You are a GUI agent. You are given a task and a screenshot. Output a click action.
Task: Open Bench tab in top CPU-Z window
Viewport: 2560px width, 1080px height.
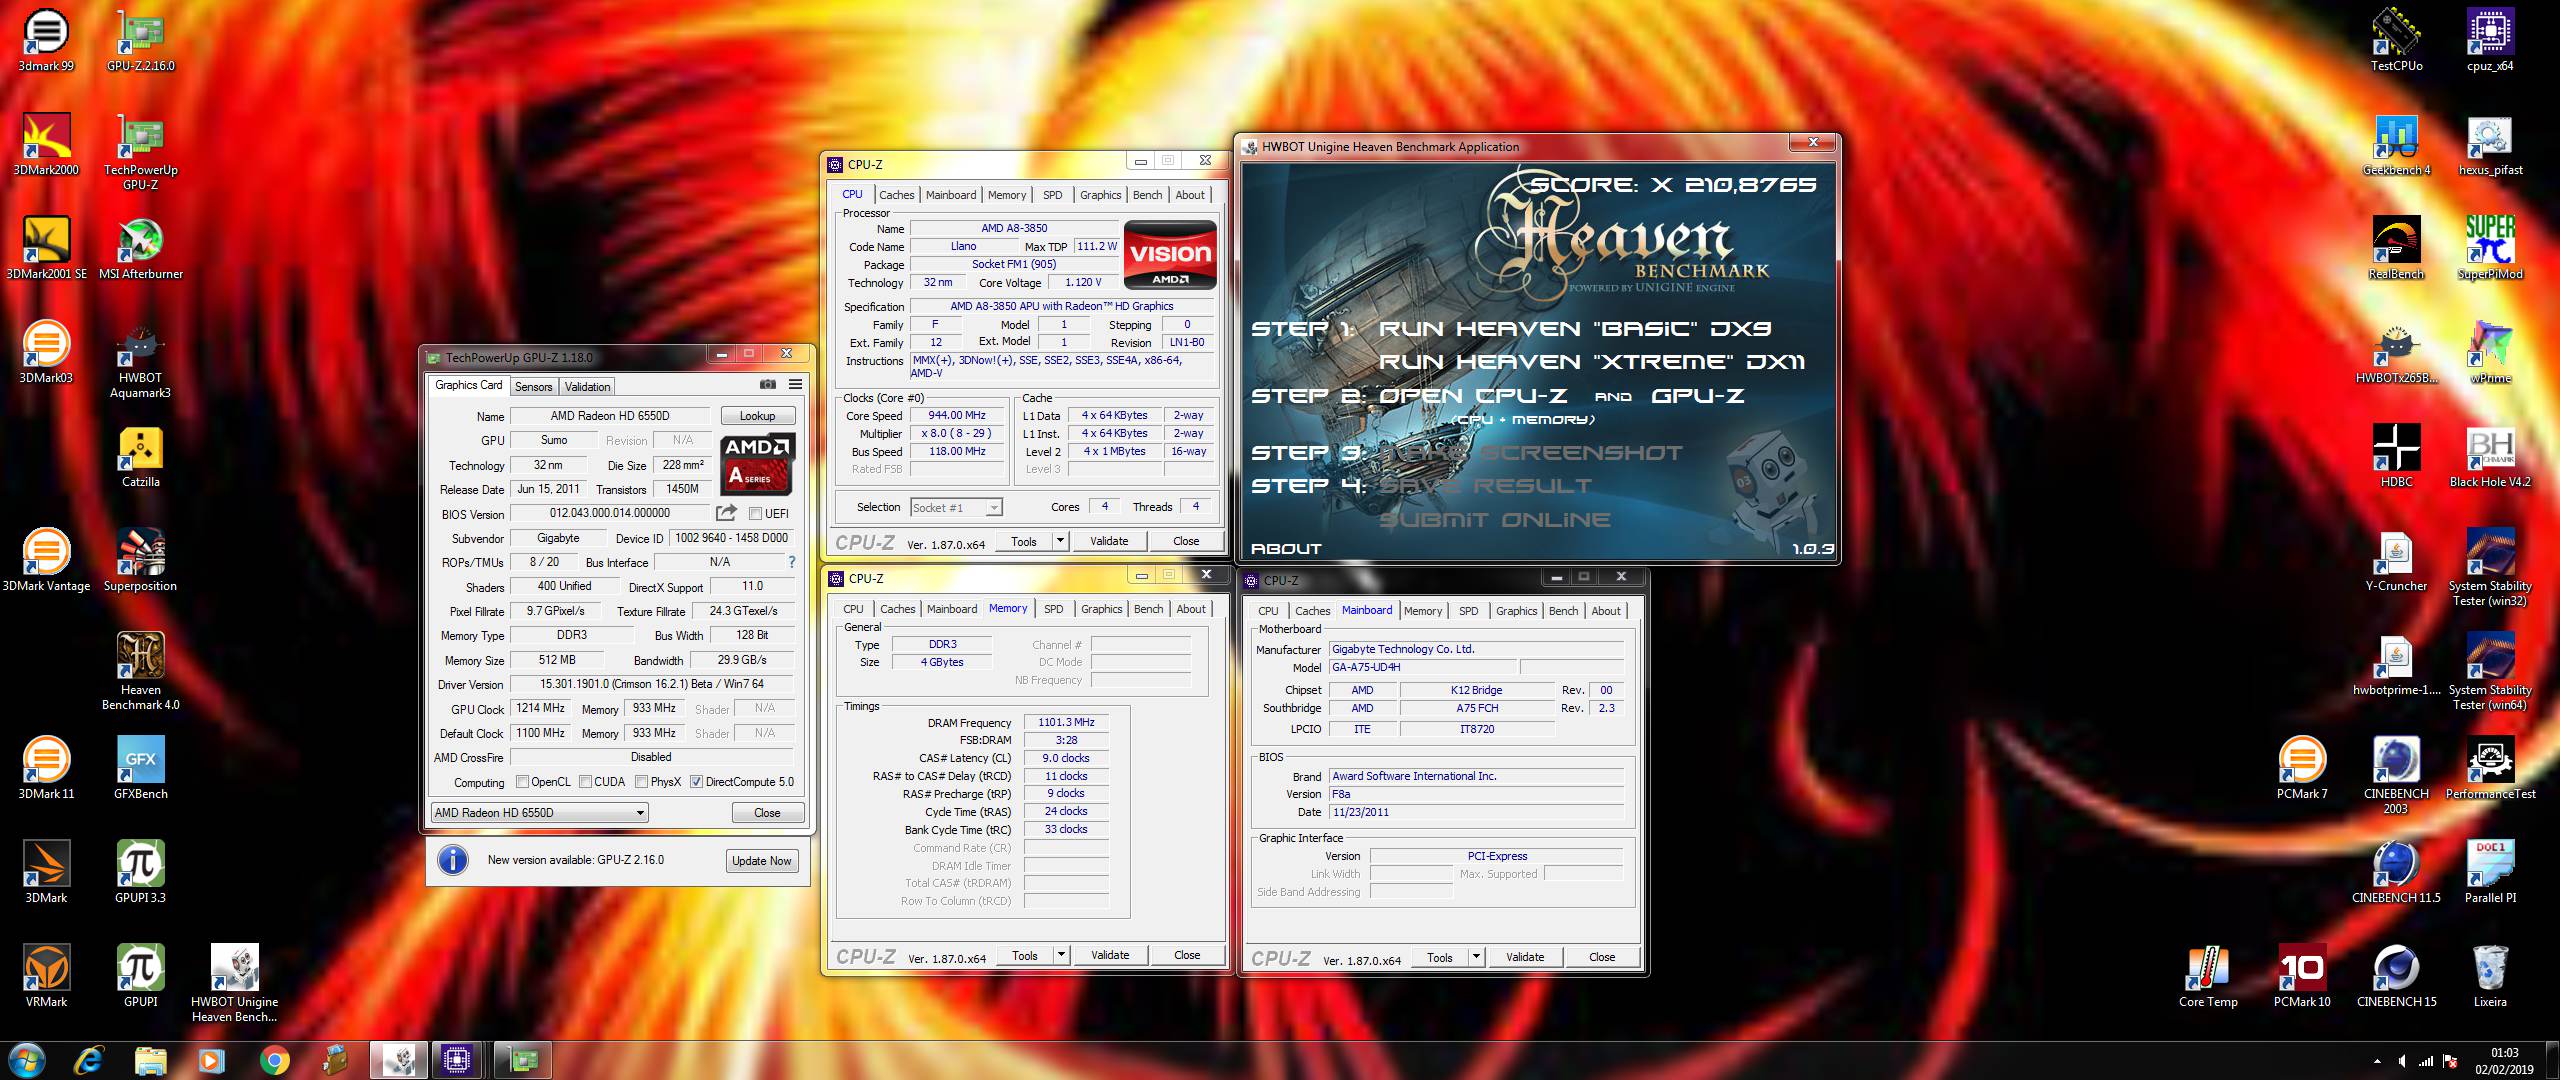[x=1147, y=195]
